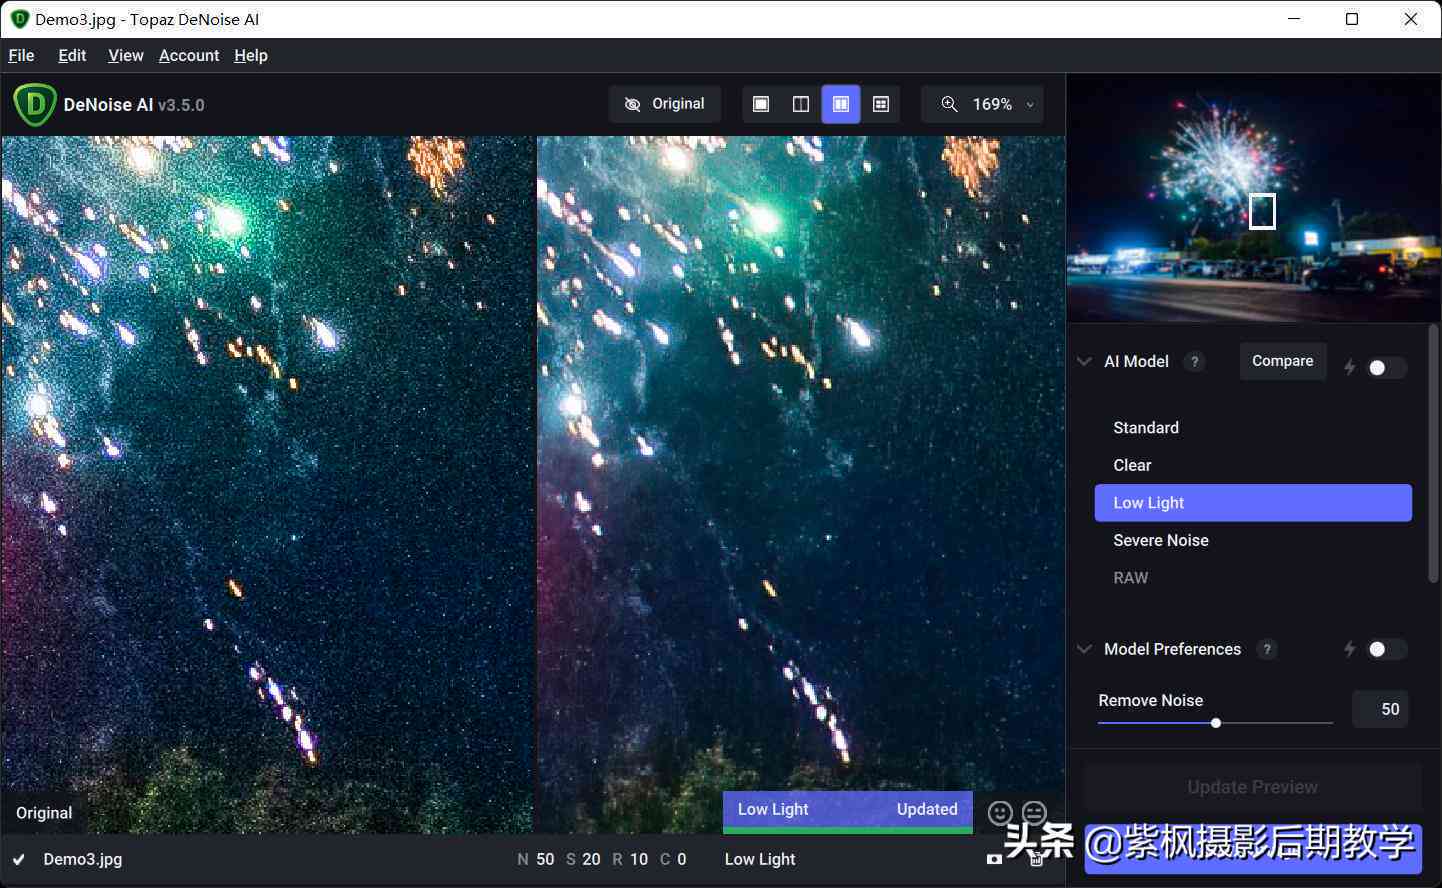Click the Model Preferences help question mark
The width and height of the screenshot is (1442, 888).
1267,650
